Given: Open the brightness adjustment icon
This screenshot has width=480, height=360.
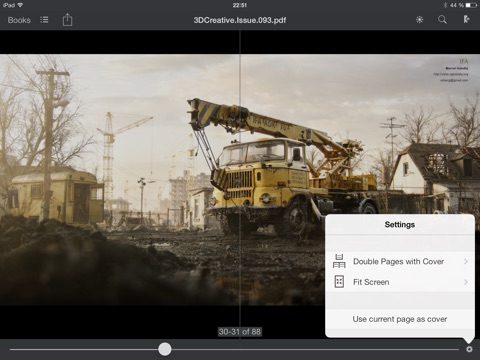Looking at the screenshot, I should click(x=419, y=20).
